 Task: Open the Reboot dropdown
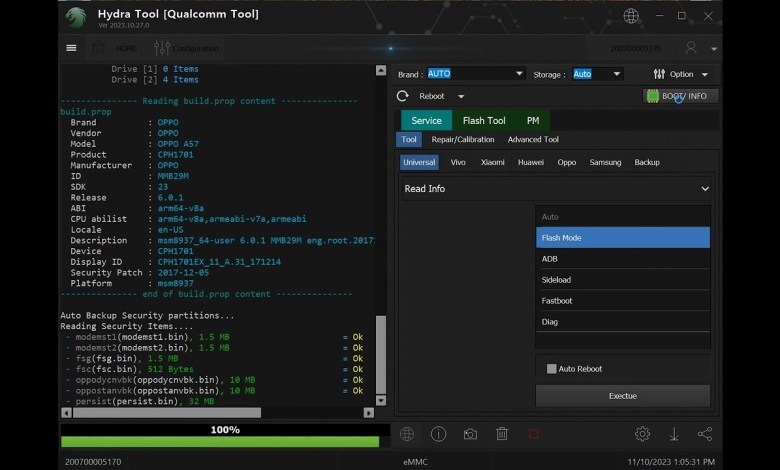click(461, 97)
